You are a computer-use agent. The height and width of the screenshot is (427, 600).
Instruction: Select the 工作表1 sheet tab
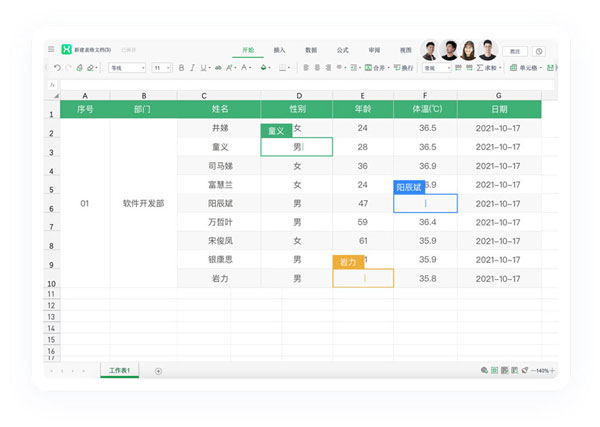click(120, 371)
